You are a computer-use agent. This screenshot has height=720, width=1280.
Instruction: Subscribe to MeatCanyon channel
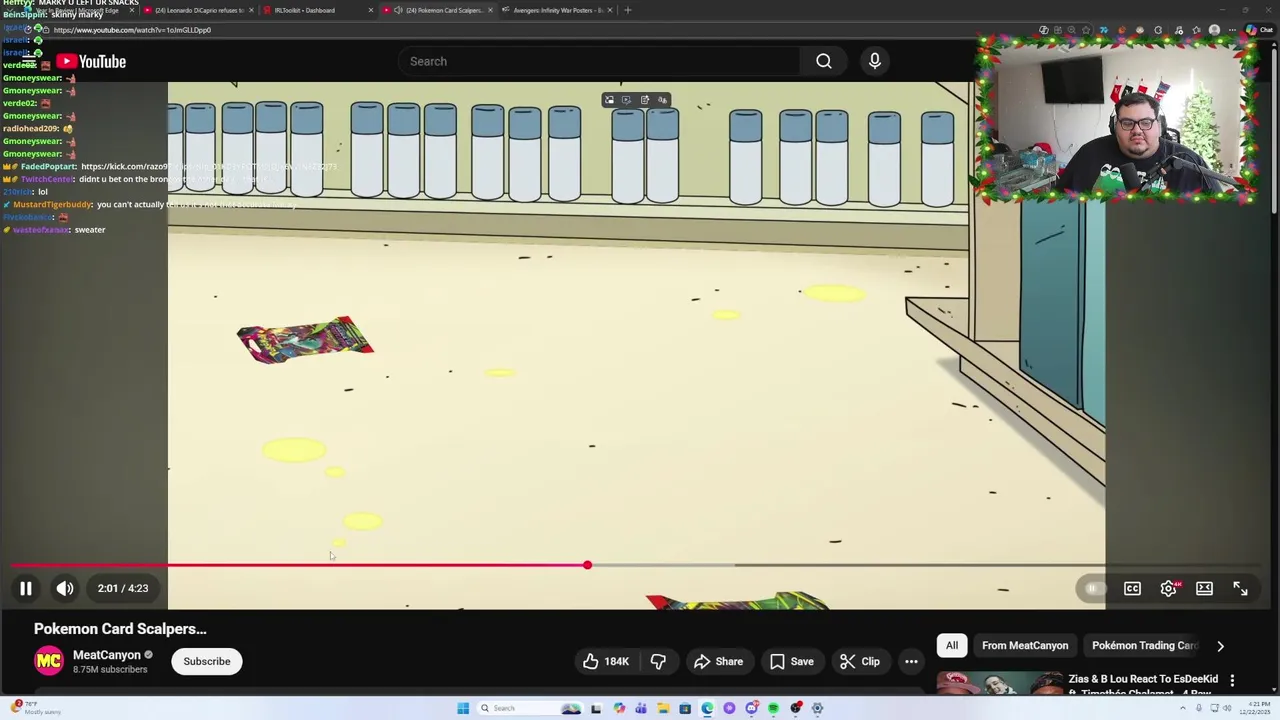click(207, 661)
